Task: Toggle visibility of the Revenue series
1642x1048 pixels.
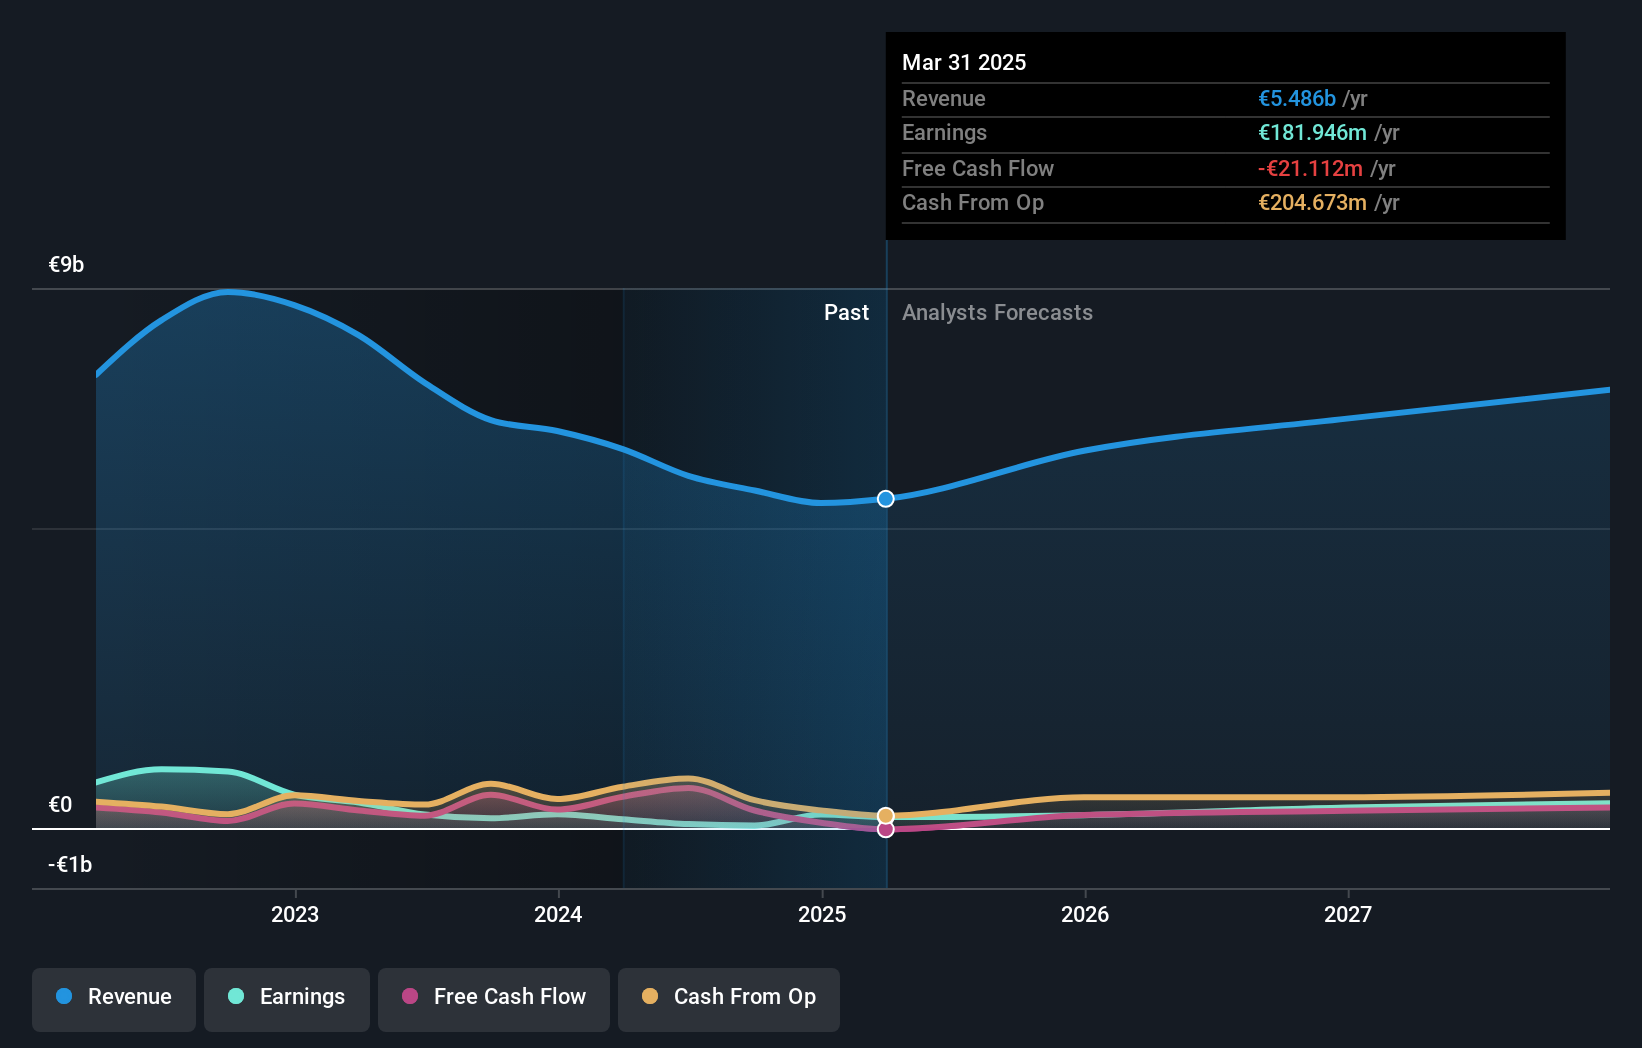Action: (x=113, y=997)
